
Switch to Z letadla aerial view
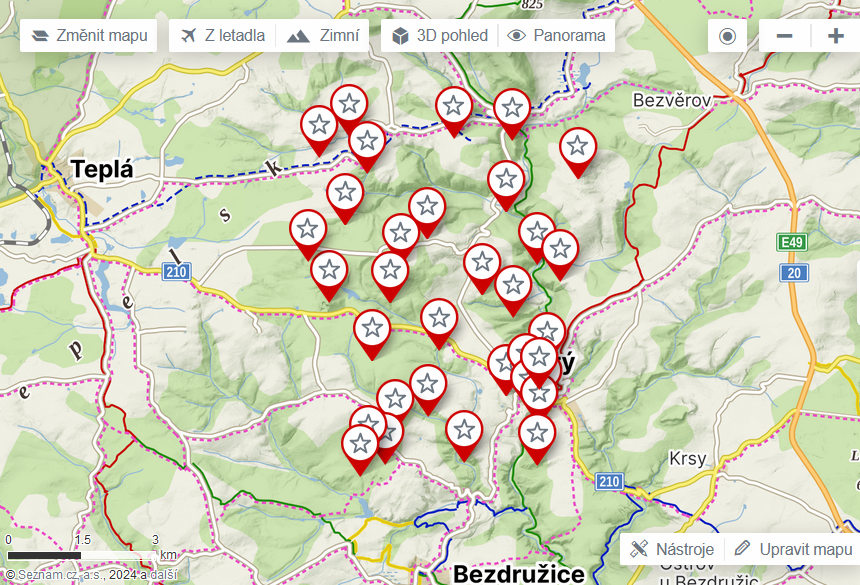(222, 36)
